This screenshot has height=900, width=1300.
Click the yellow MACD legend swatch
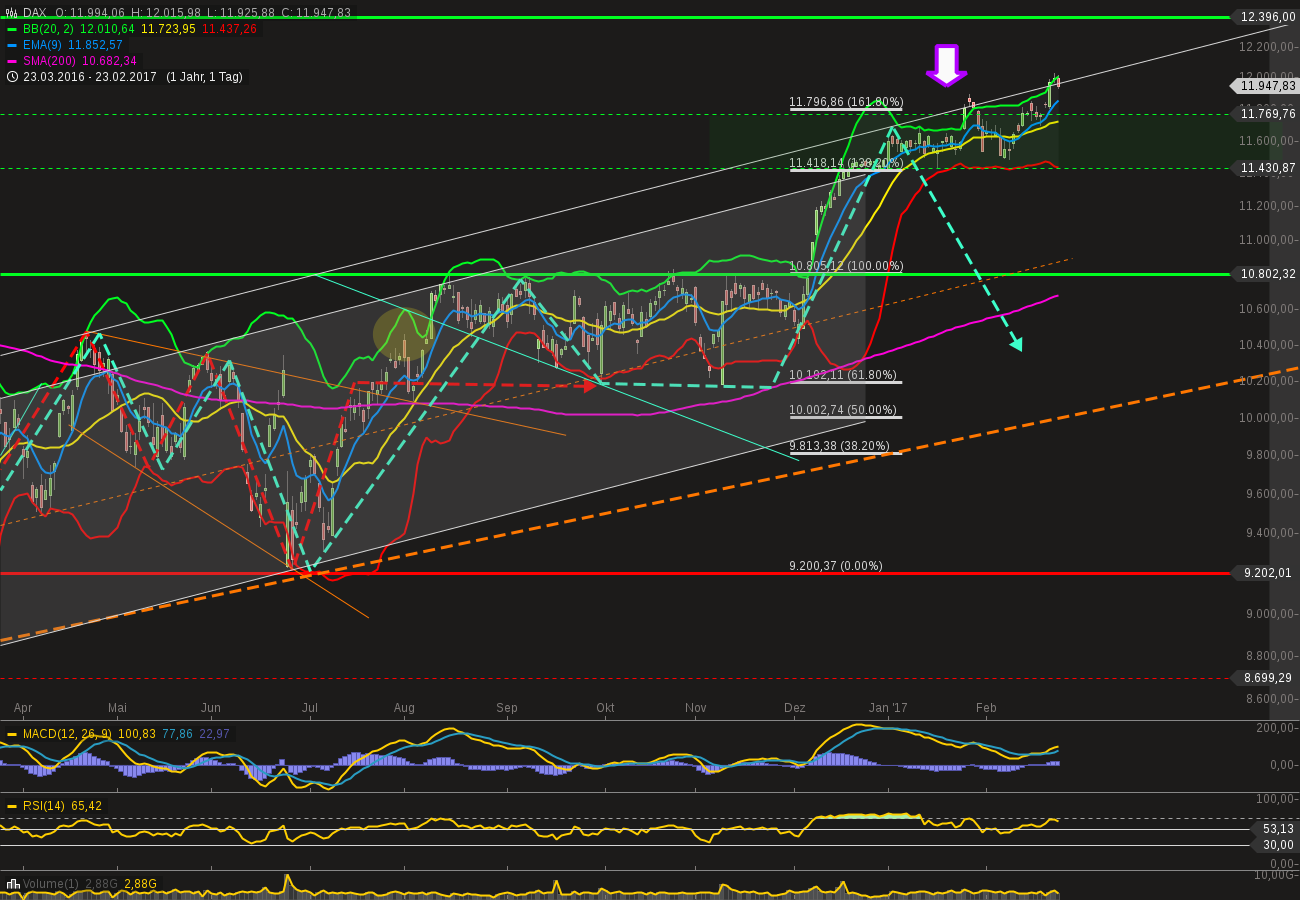click(x=12, y=734)
